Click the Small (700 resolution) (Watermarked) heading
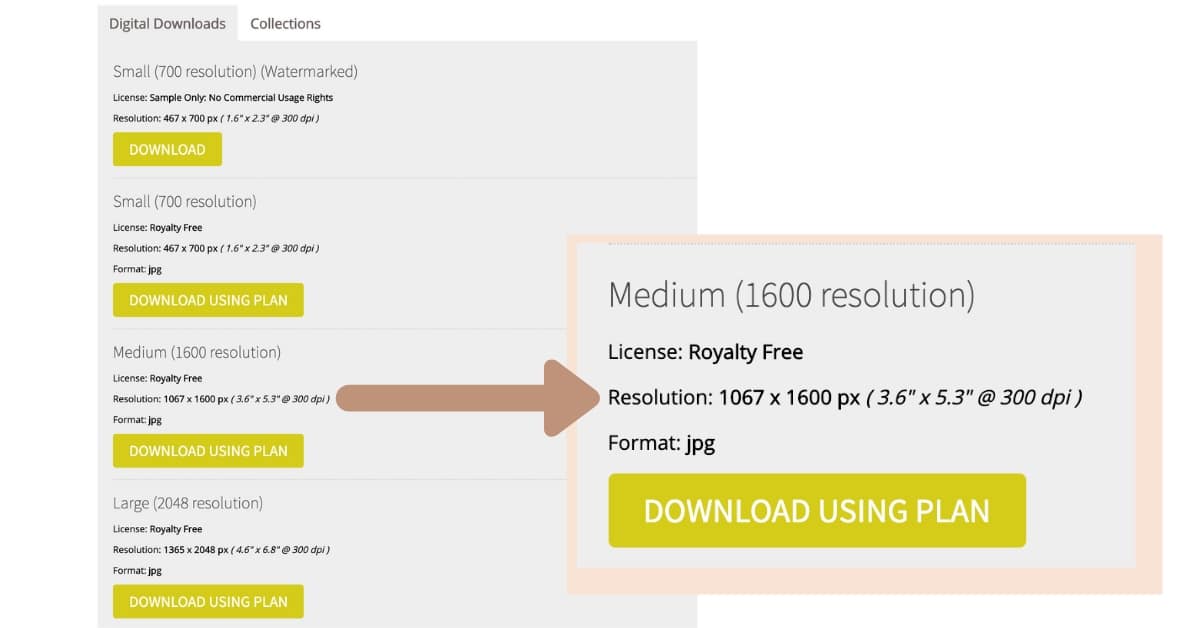 point(235,71)
